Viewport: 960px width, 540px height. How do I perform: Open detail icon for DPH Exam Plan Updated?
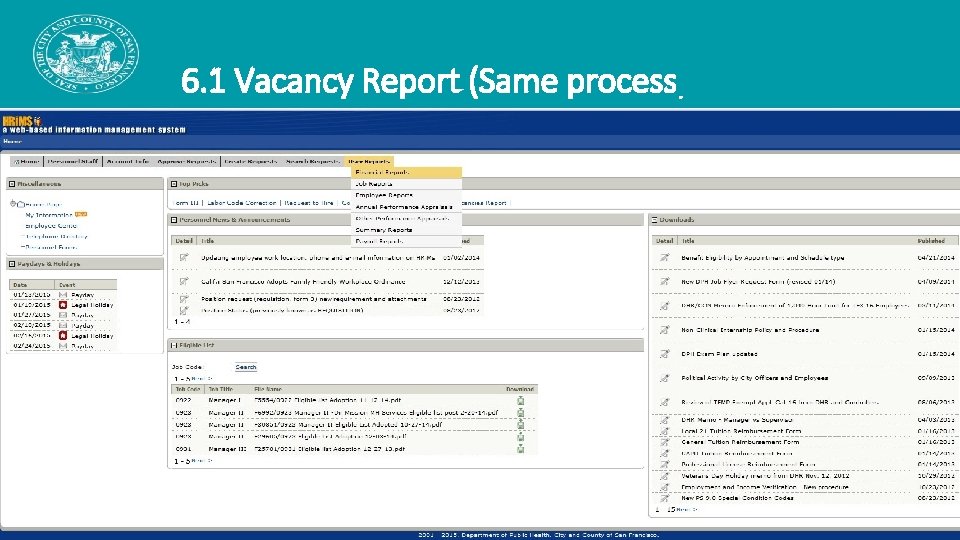tap(664, 354)
